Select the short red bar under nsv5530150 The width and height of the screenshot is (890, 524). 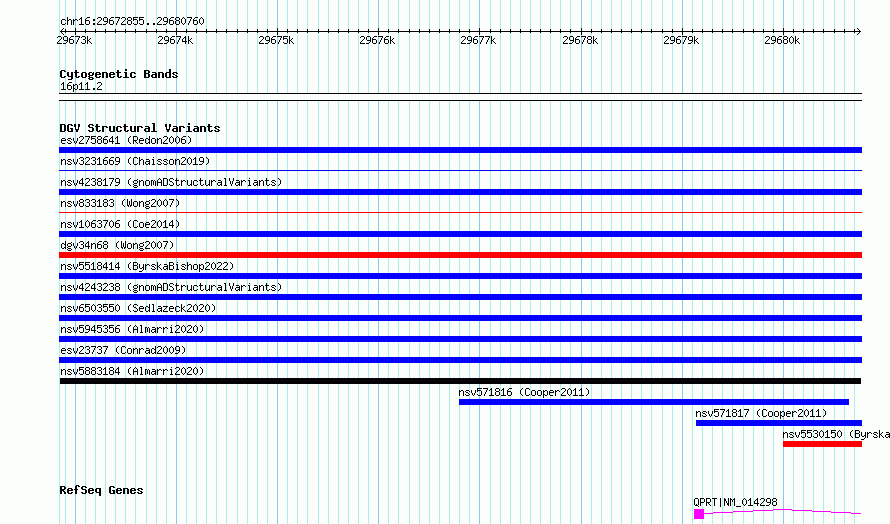(822, 444)
